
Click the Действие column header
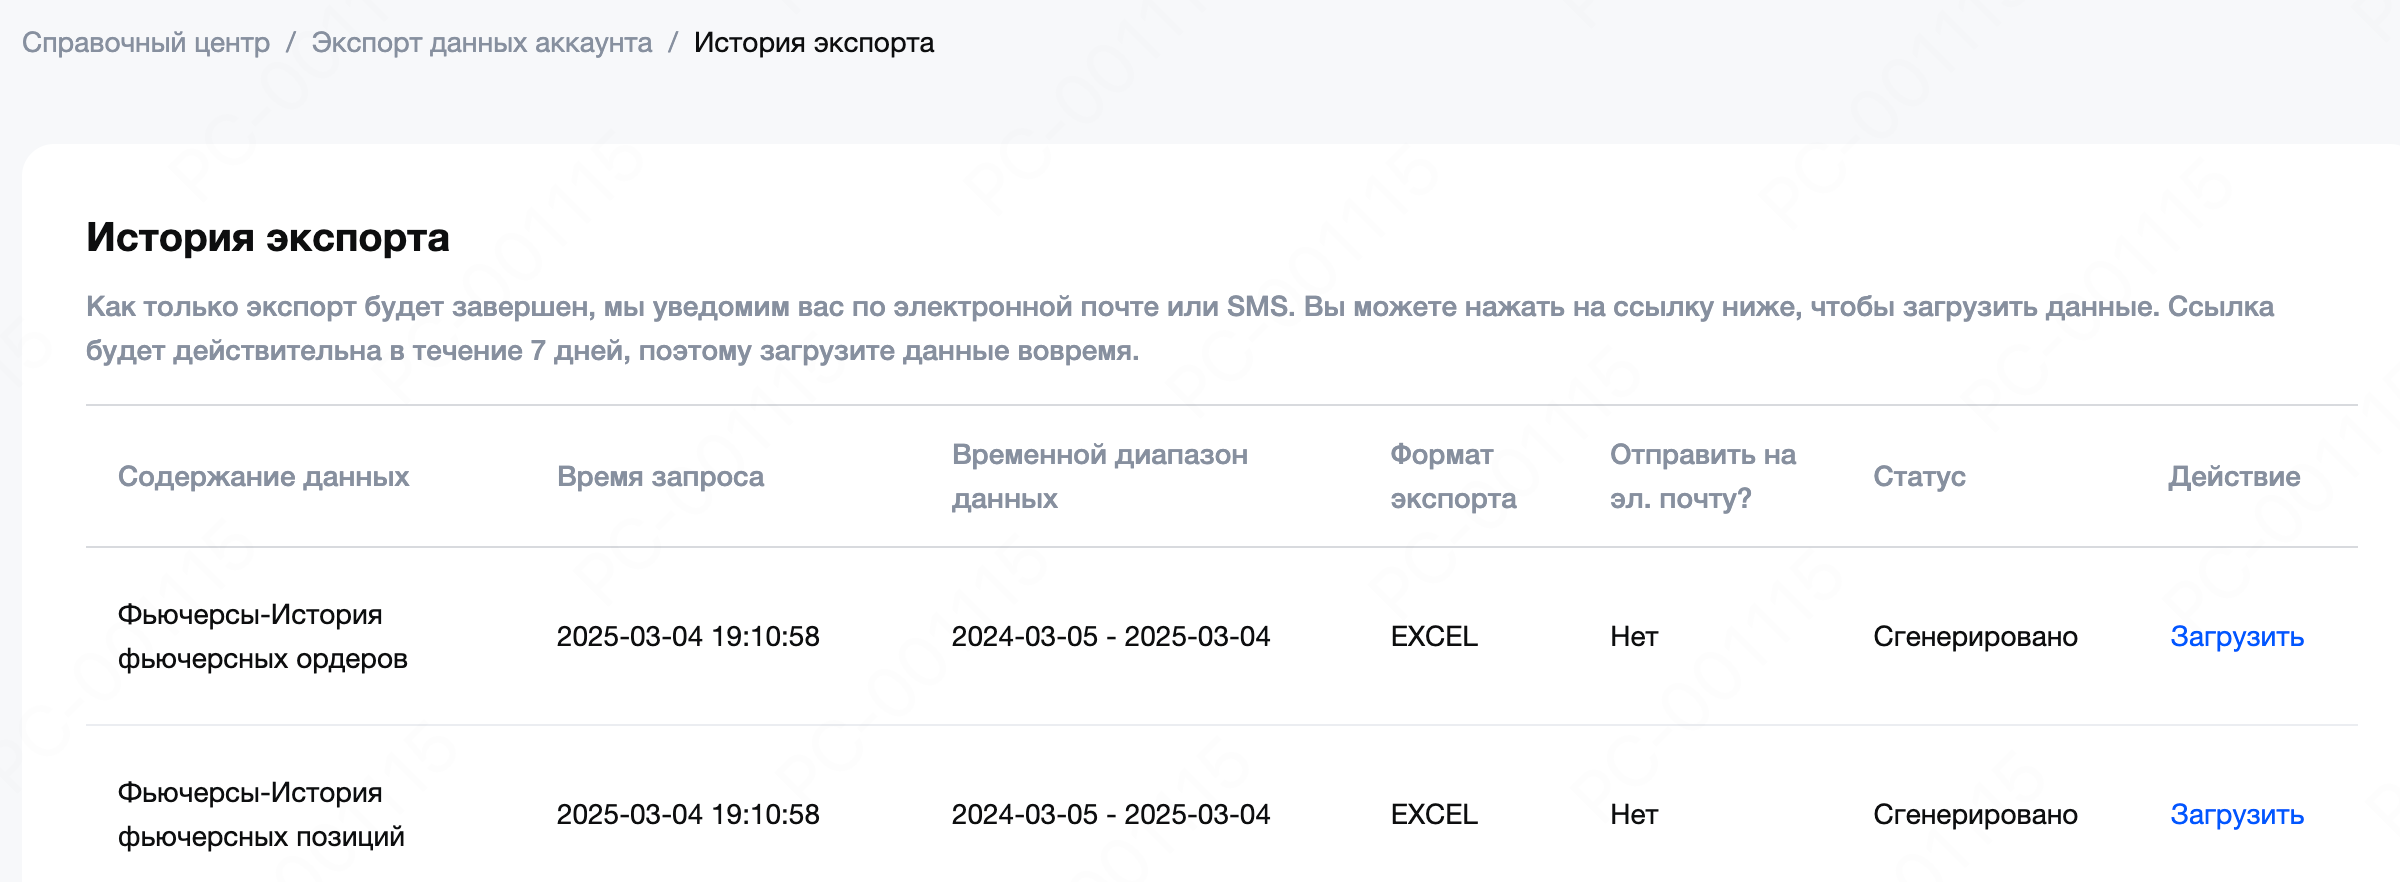coord(2234,477)
